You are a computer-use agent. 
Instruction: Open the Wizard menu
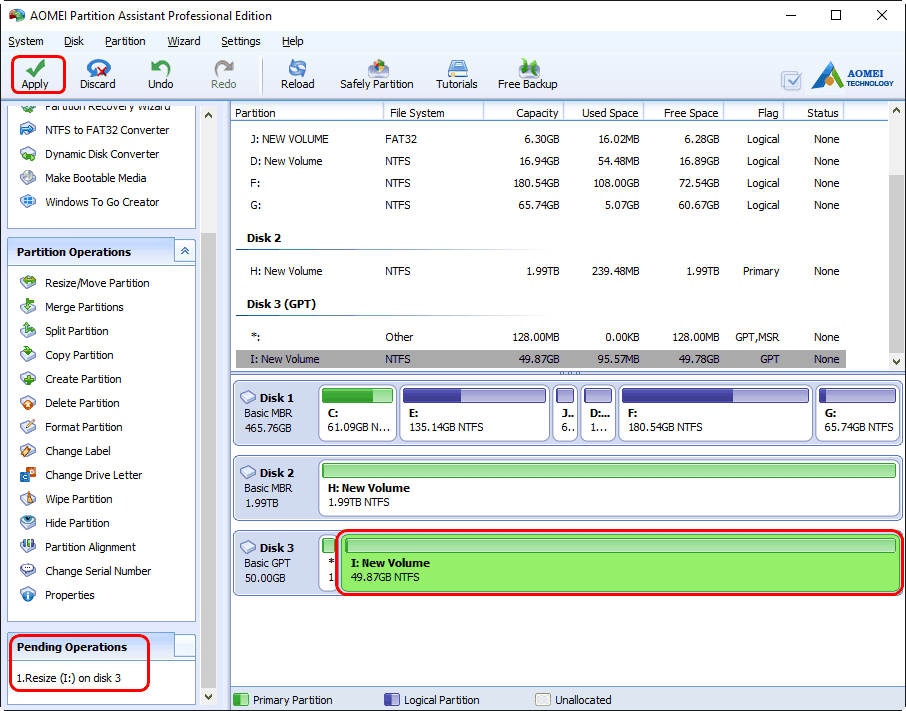184,41
